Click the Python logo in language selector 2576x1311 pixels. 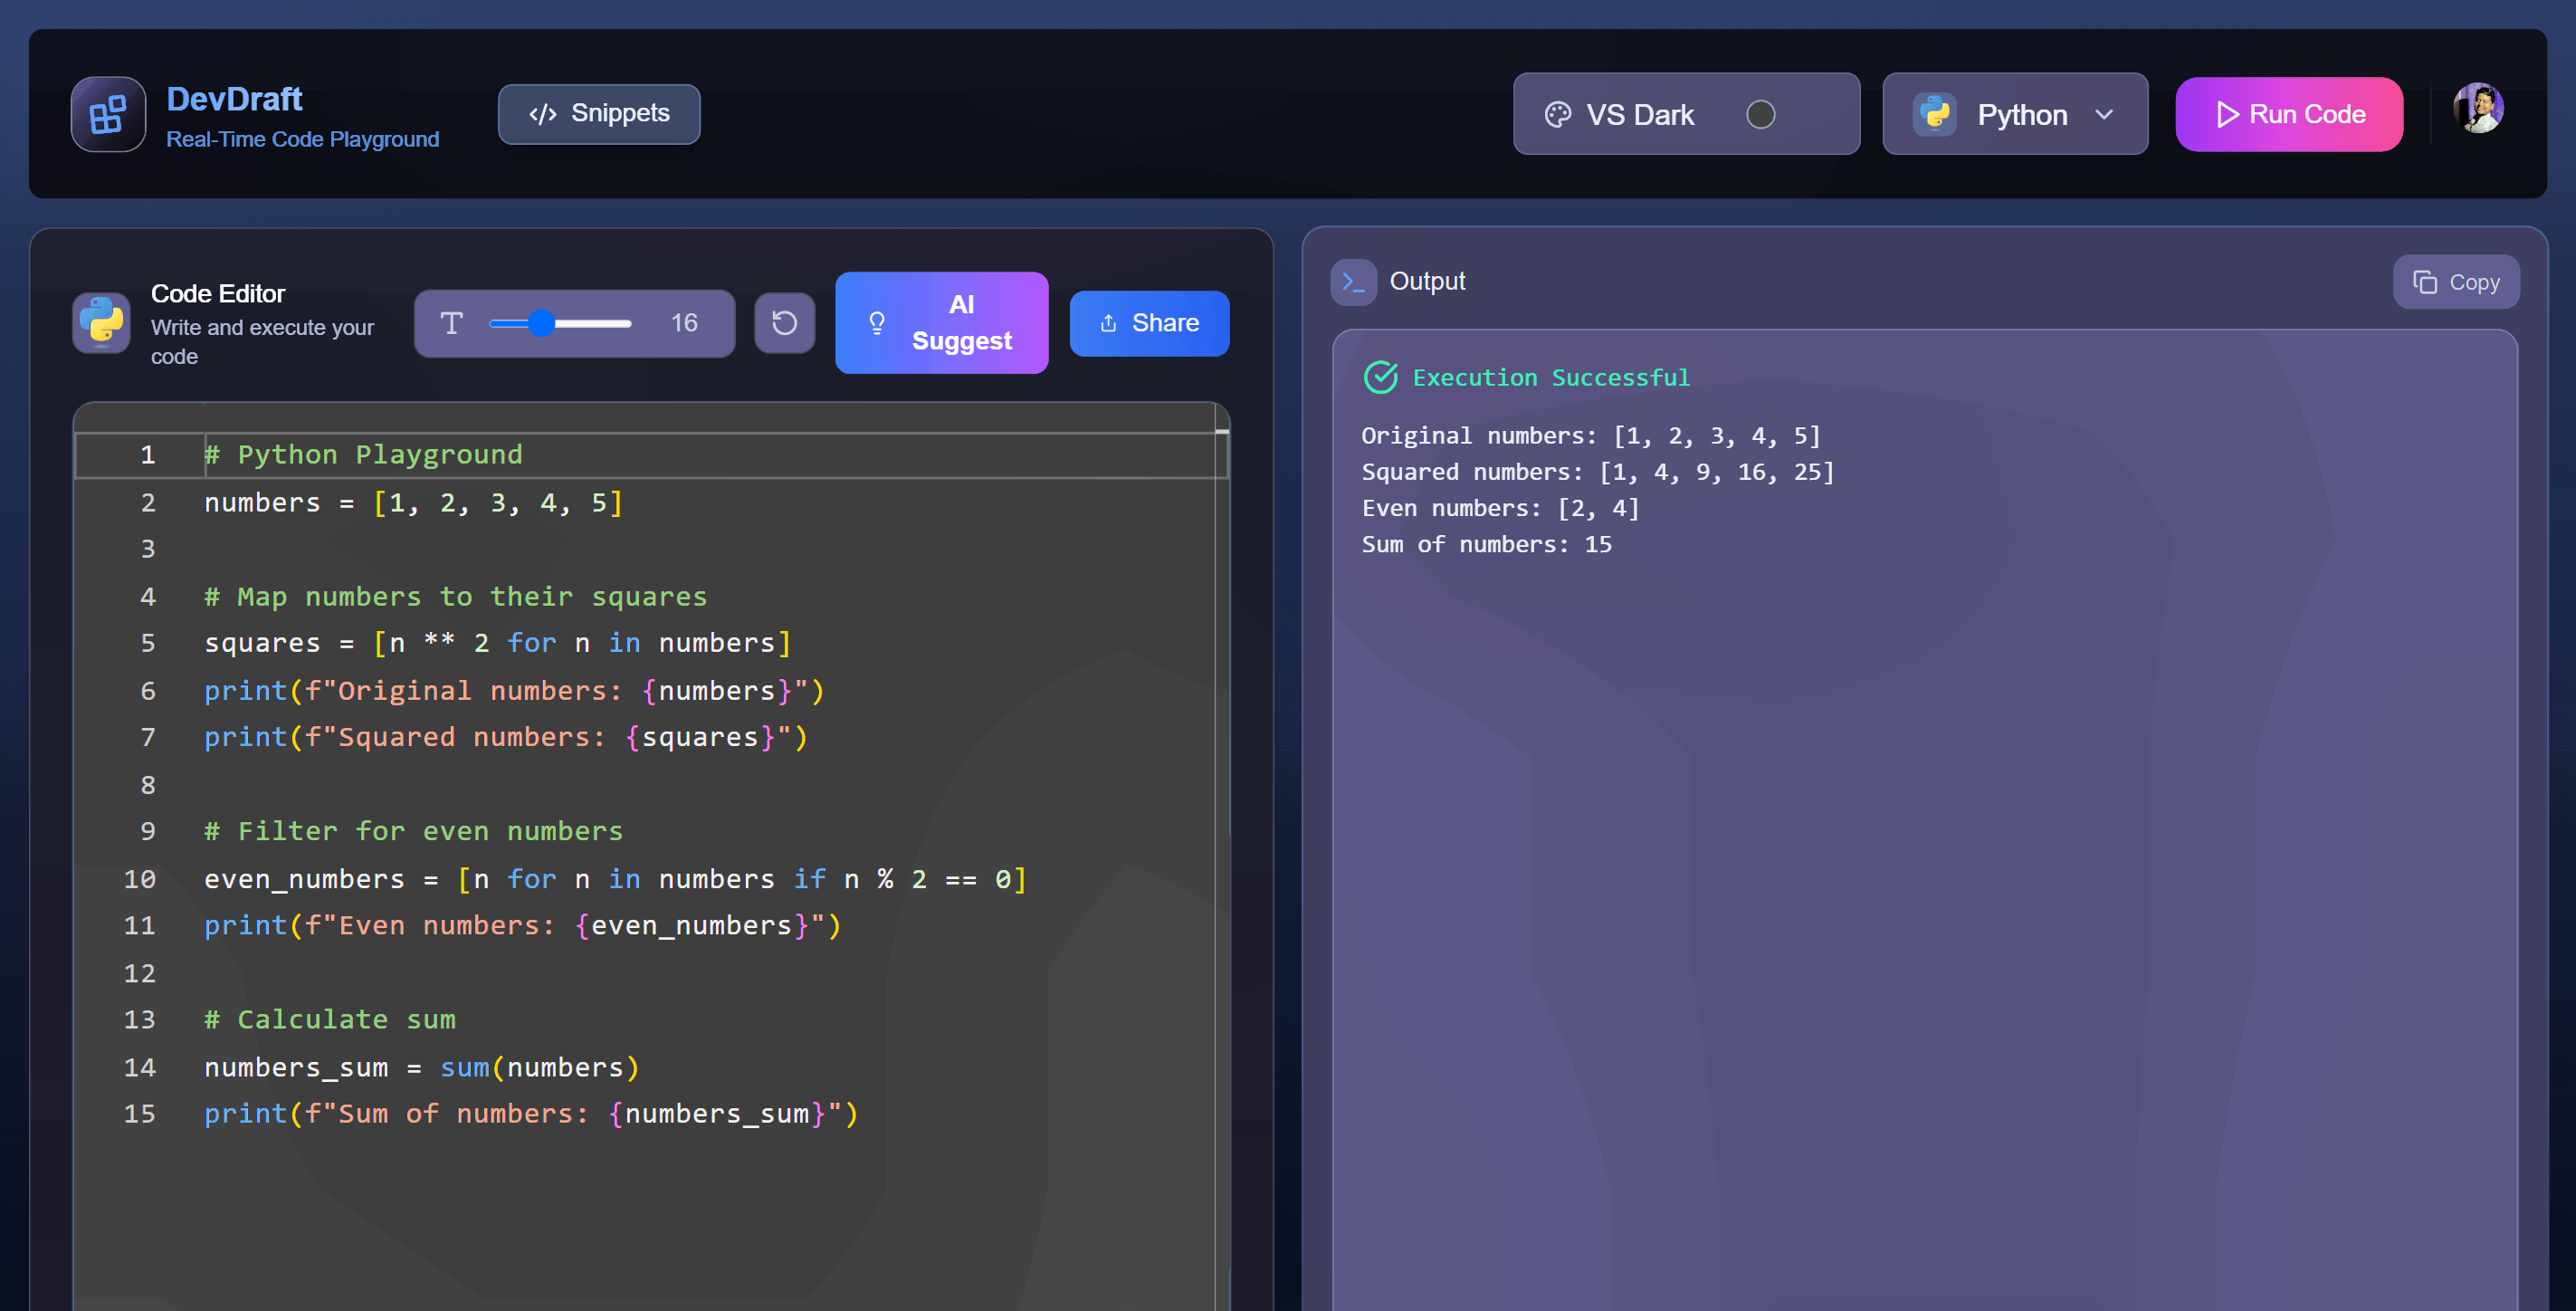click(x=1935, y=115)
